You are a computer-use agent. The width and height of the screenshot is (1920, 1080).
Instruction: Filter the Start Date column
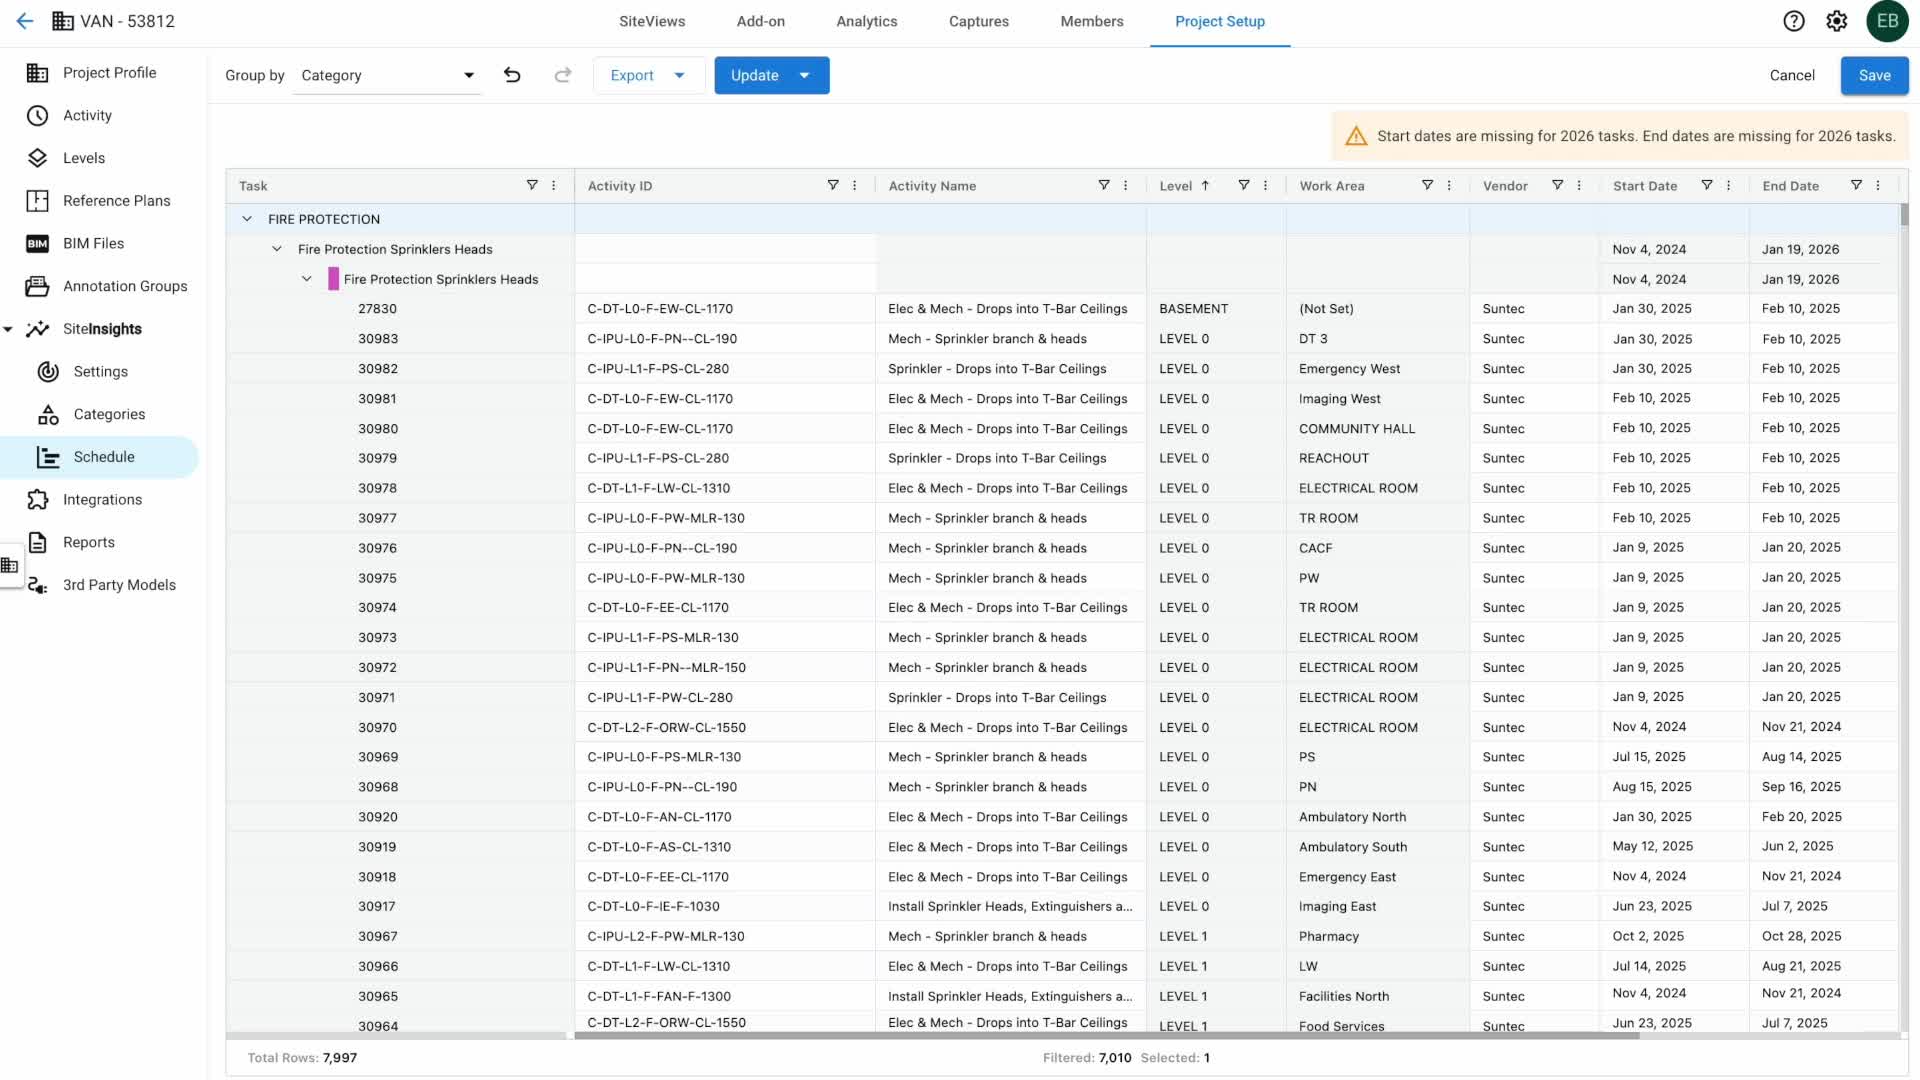[1707, 185]
